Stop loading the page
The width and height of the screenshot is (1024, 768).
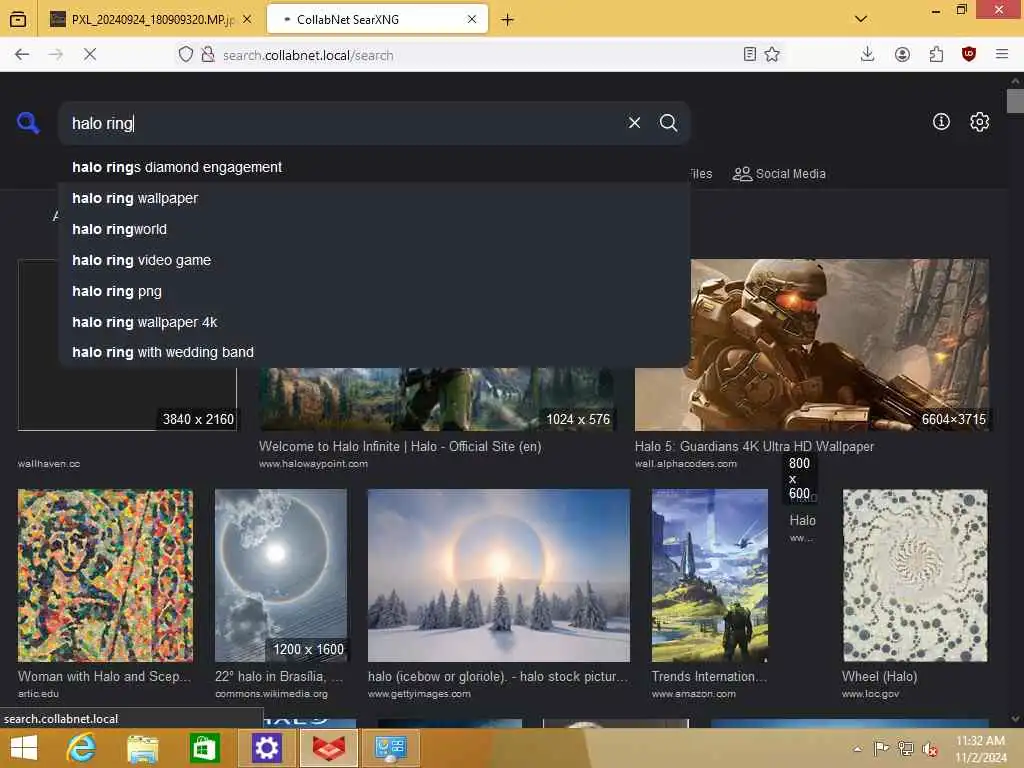(x=90, y=55)
